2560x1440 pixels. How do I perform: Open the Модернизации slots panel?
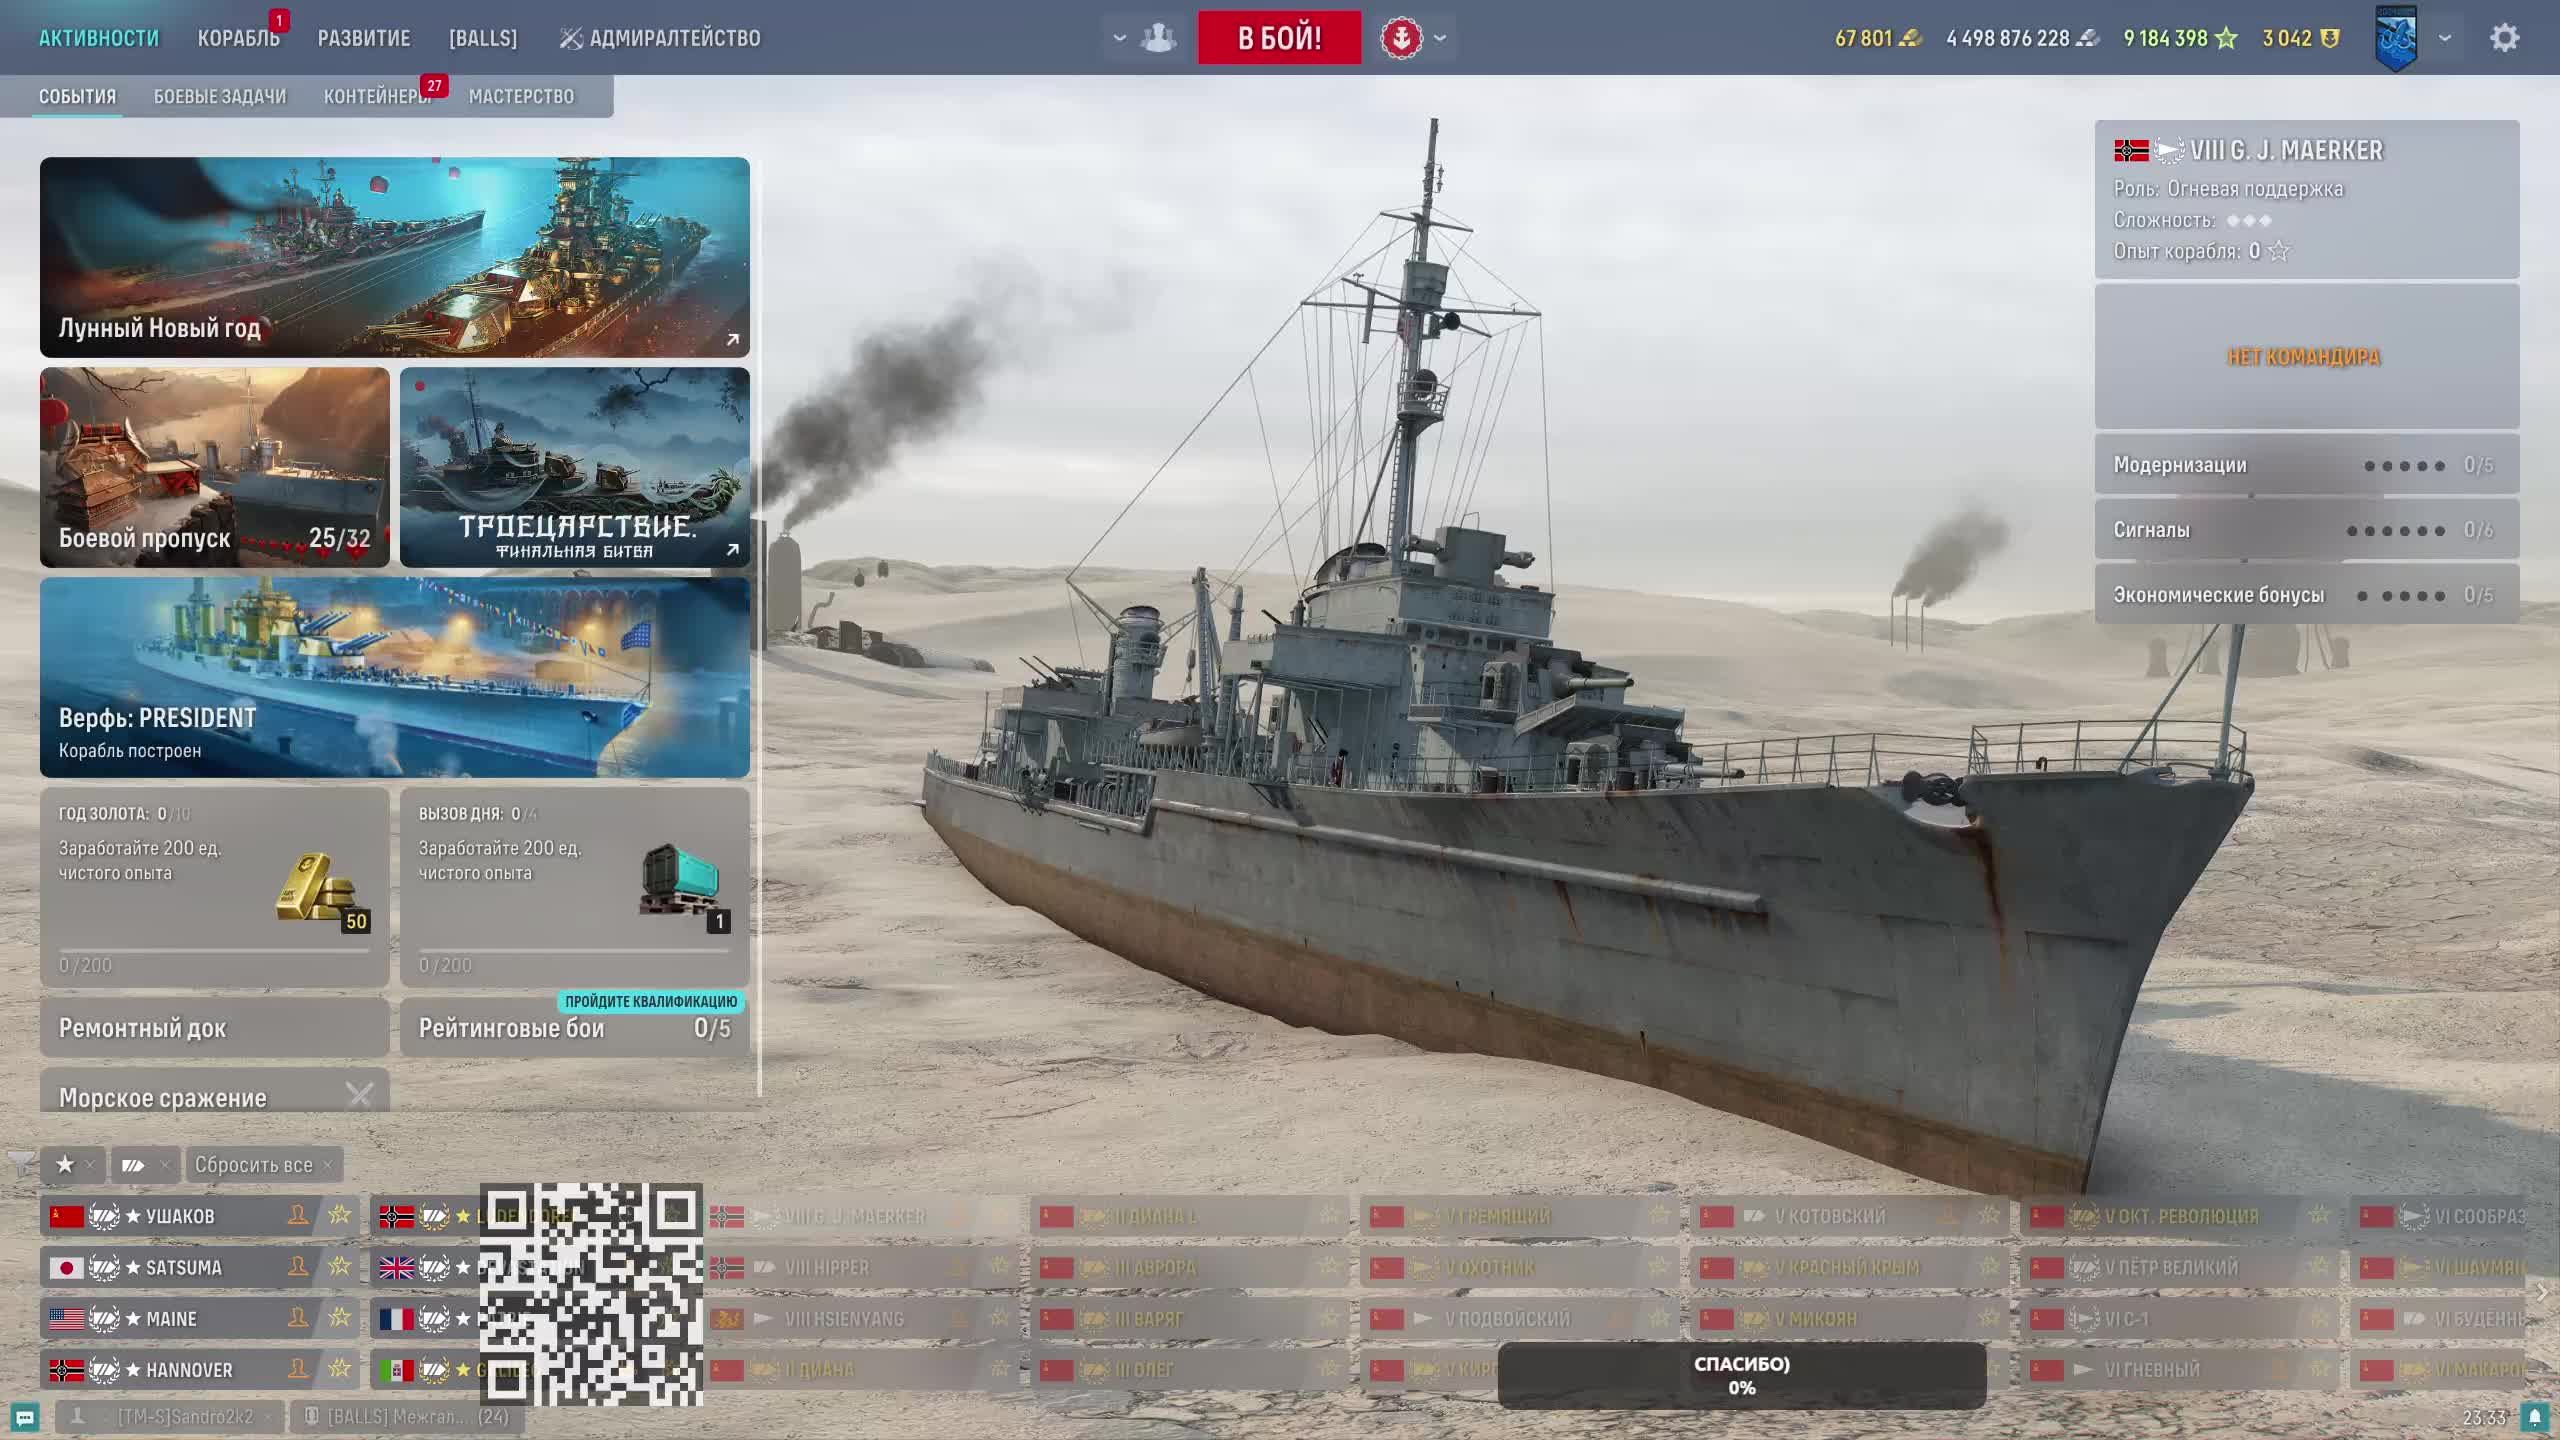tap(2306, 465)
